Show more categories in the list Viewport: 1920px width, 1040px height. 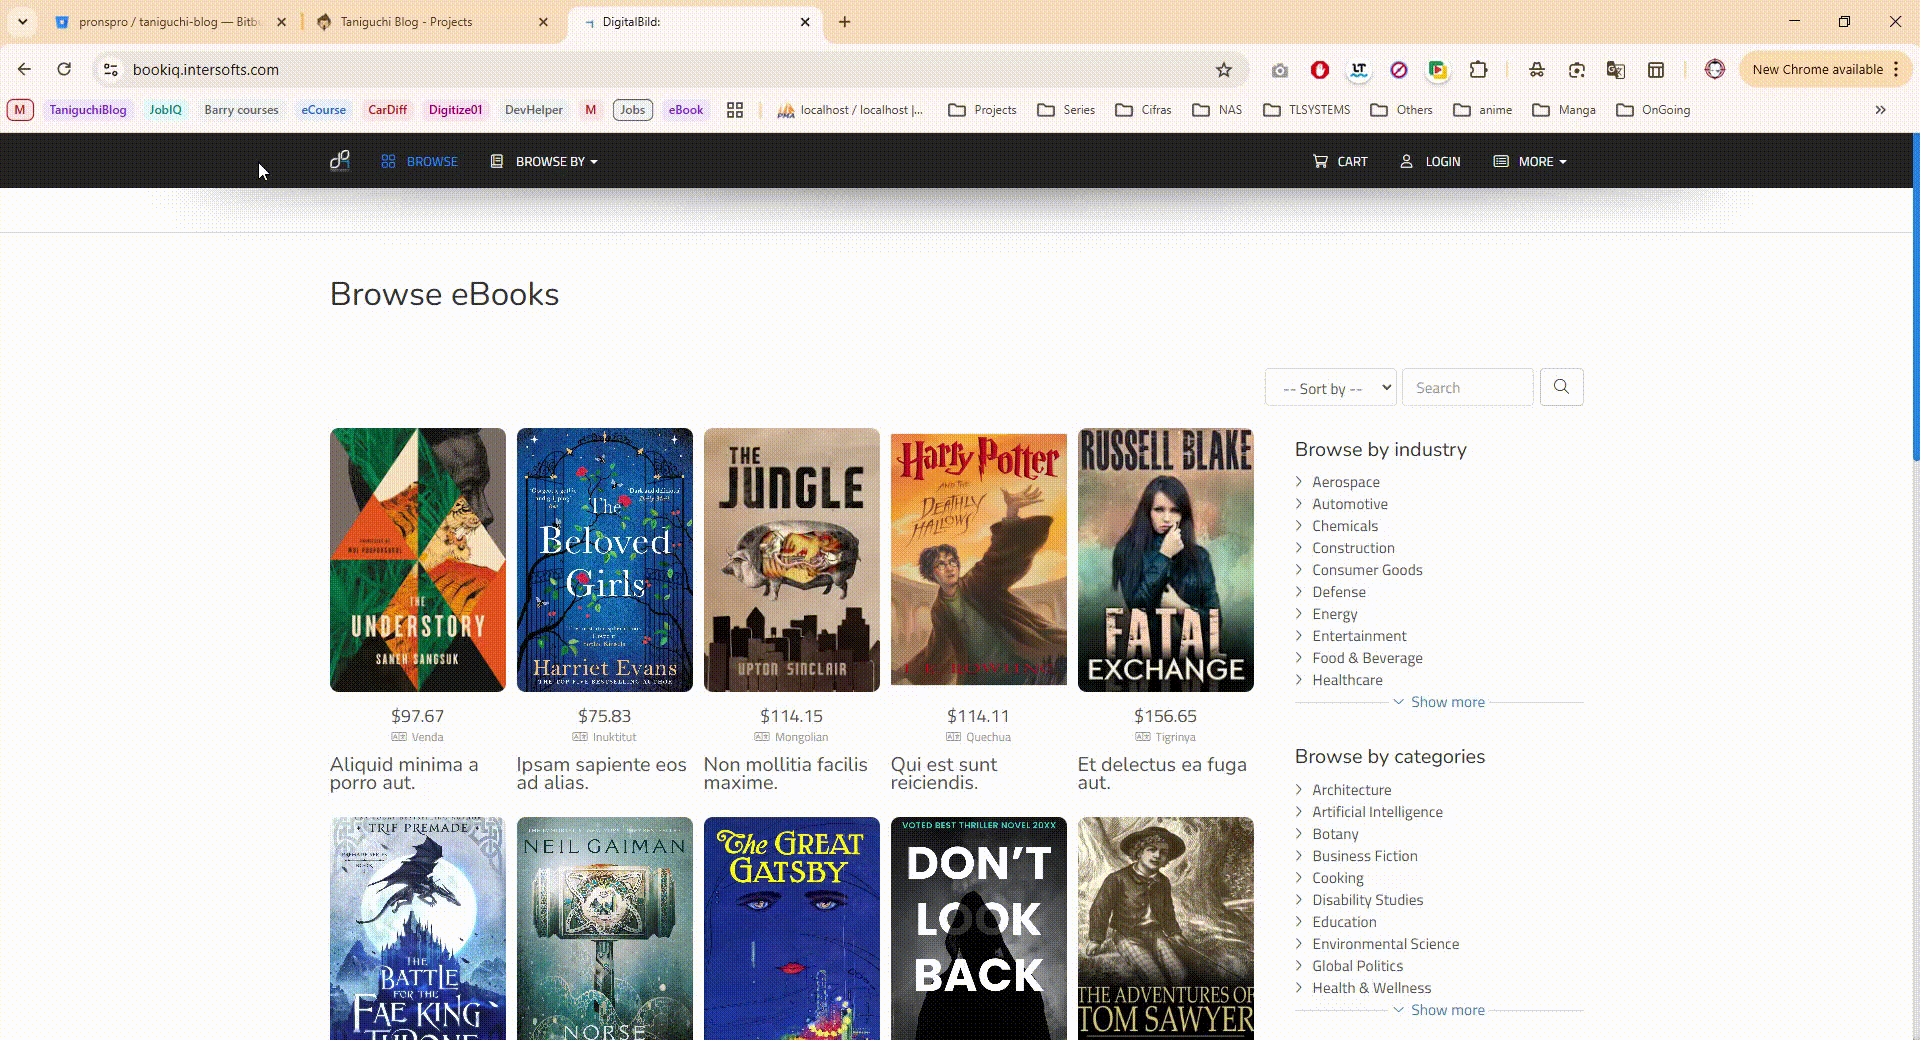1439,1010
